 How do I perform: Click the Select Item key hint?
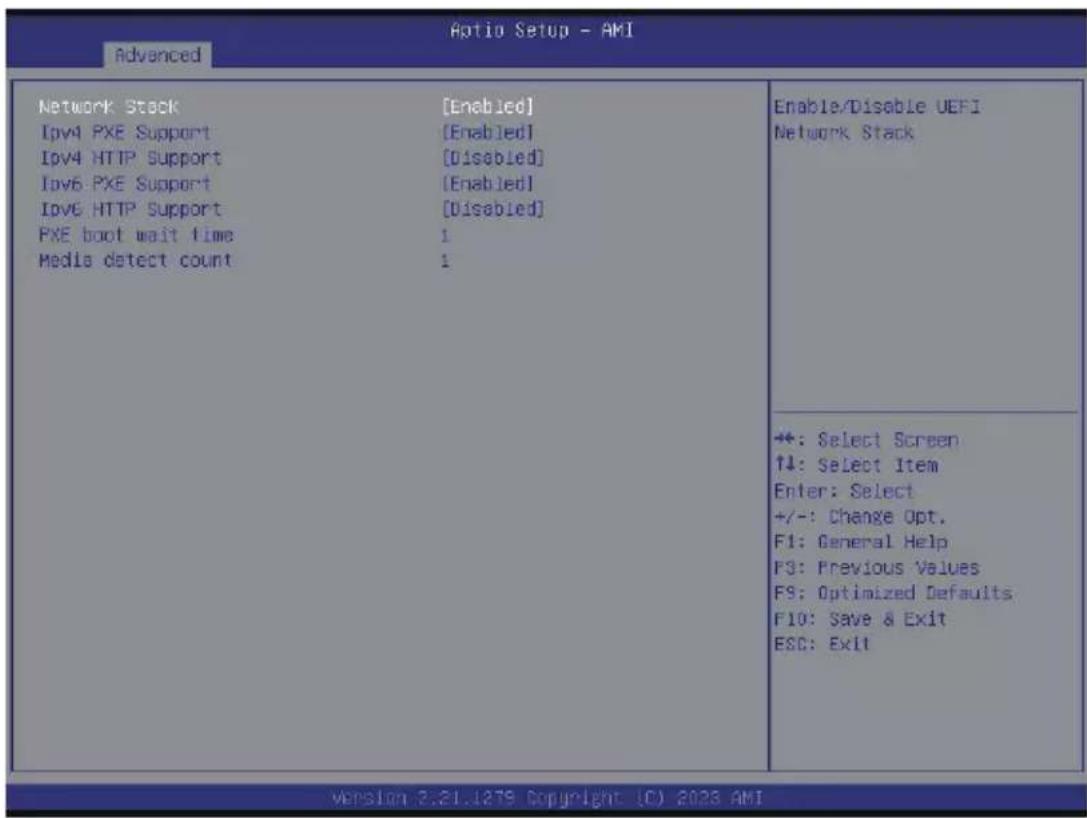pyautogui.click(x=856, y=465)
